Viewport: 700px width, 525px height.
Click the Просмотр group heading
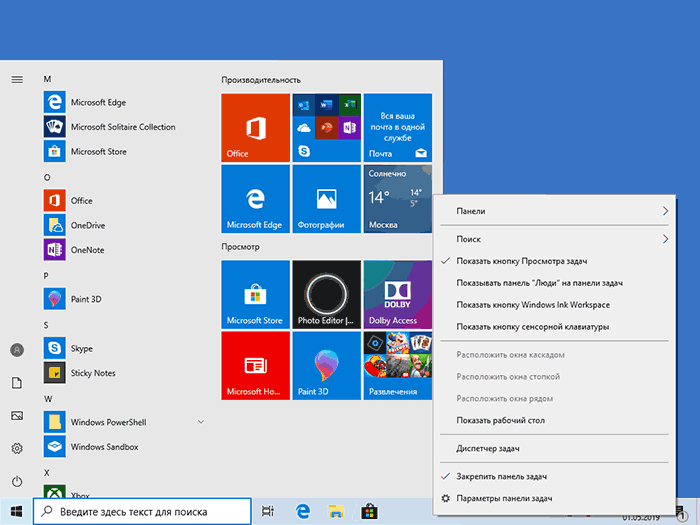click(x=240, y=247)
